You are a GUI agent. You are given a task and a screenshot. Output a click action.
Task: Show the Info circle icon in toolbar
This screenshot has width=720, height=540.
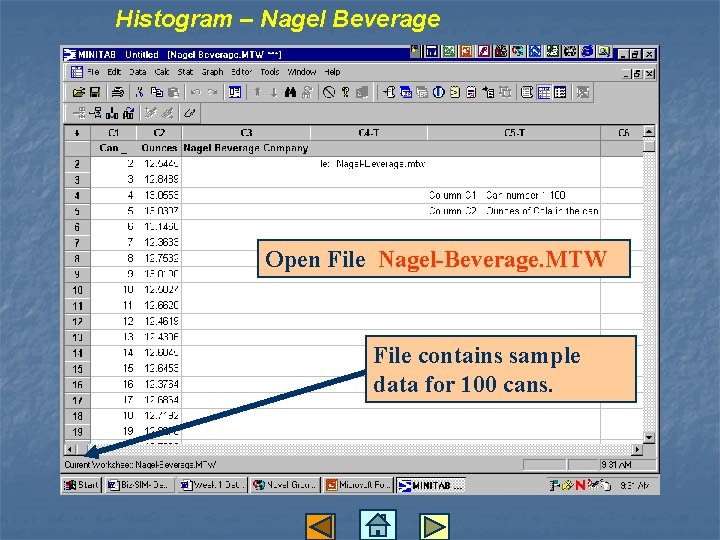439,92
